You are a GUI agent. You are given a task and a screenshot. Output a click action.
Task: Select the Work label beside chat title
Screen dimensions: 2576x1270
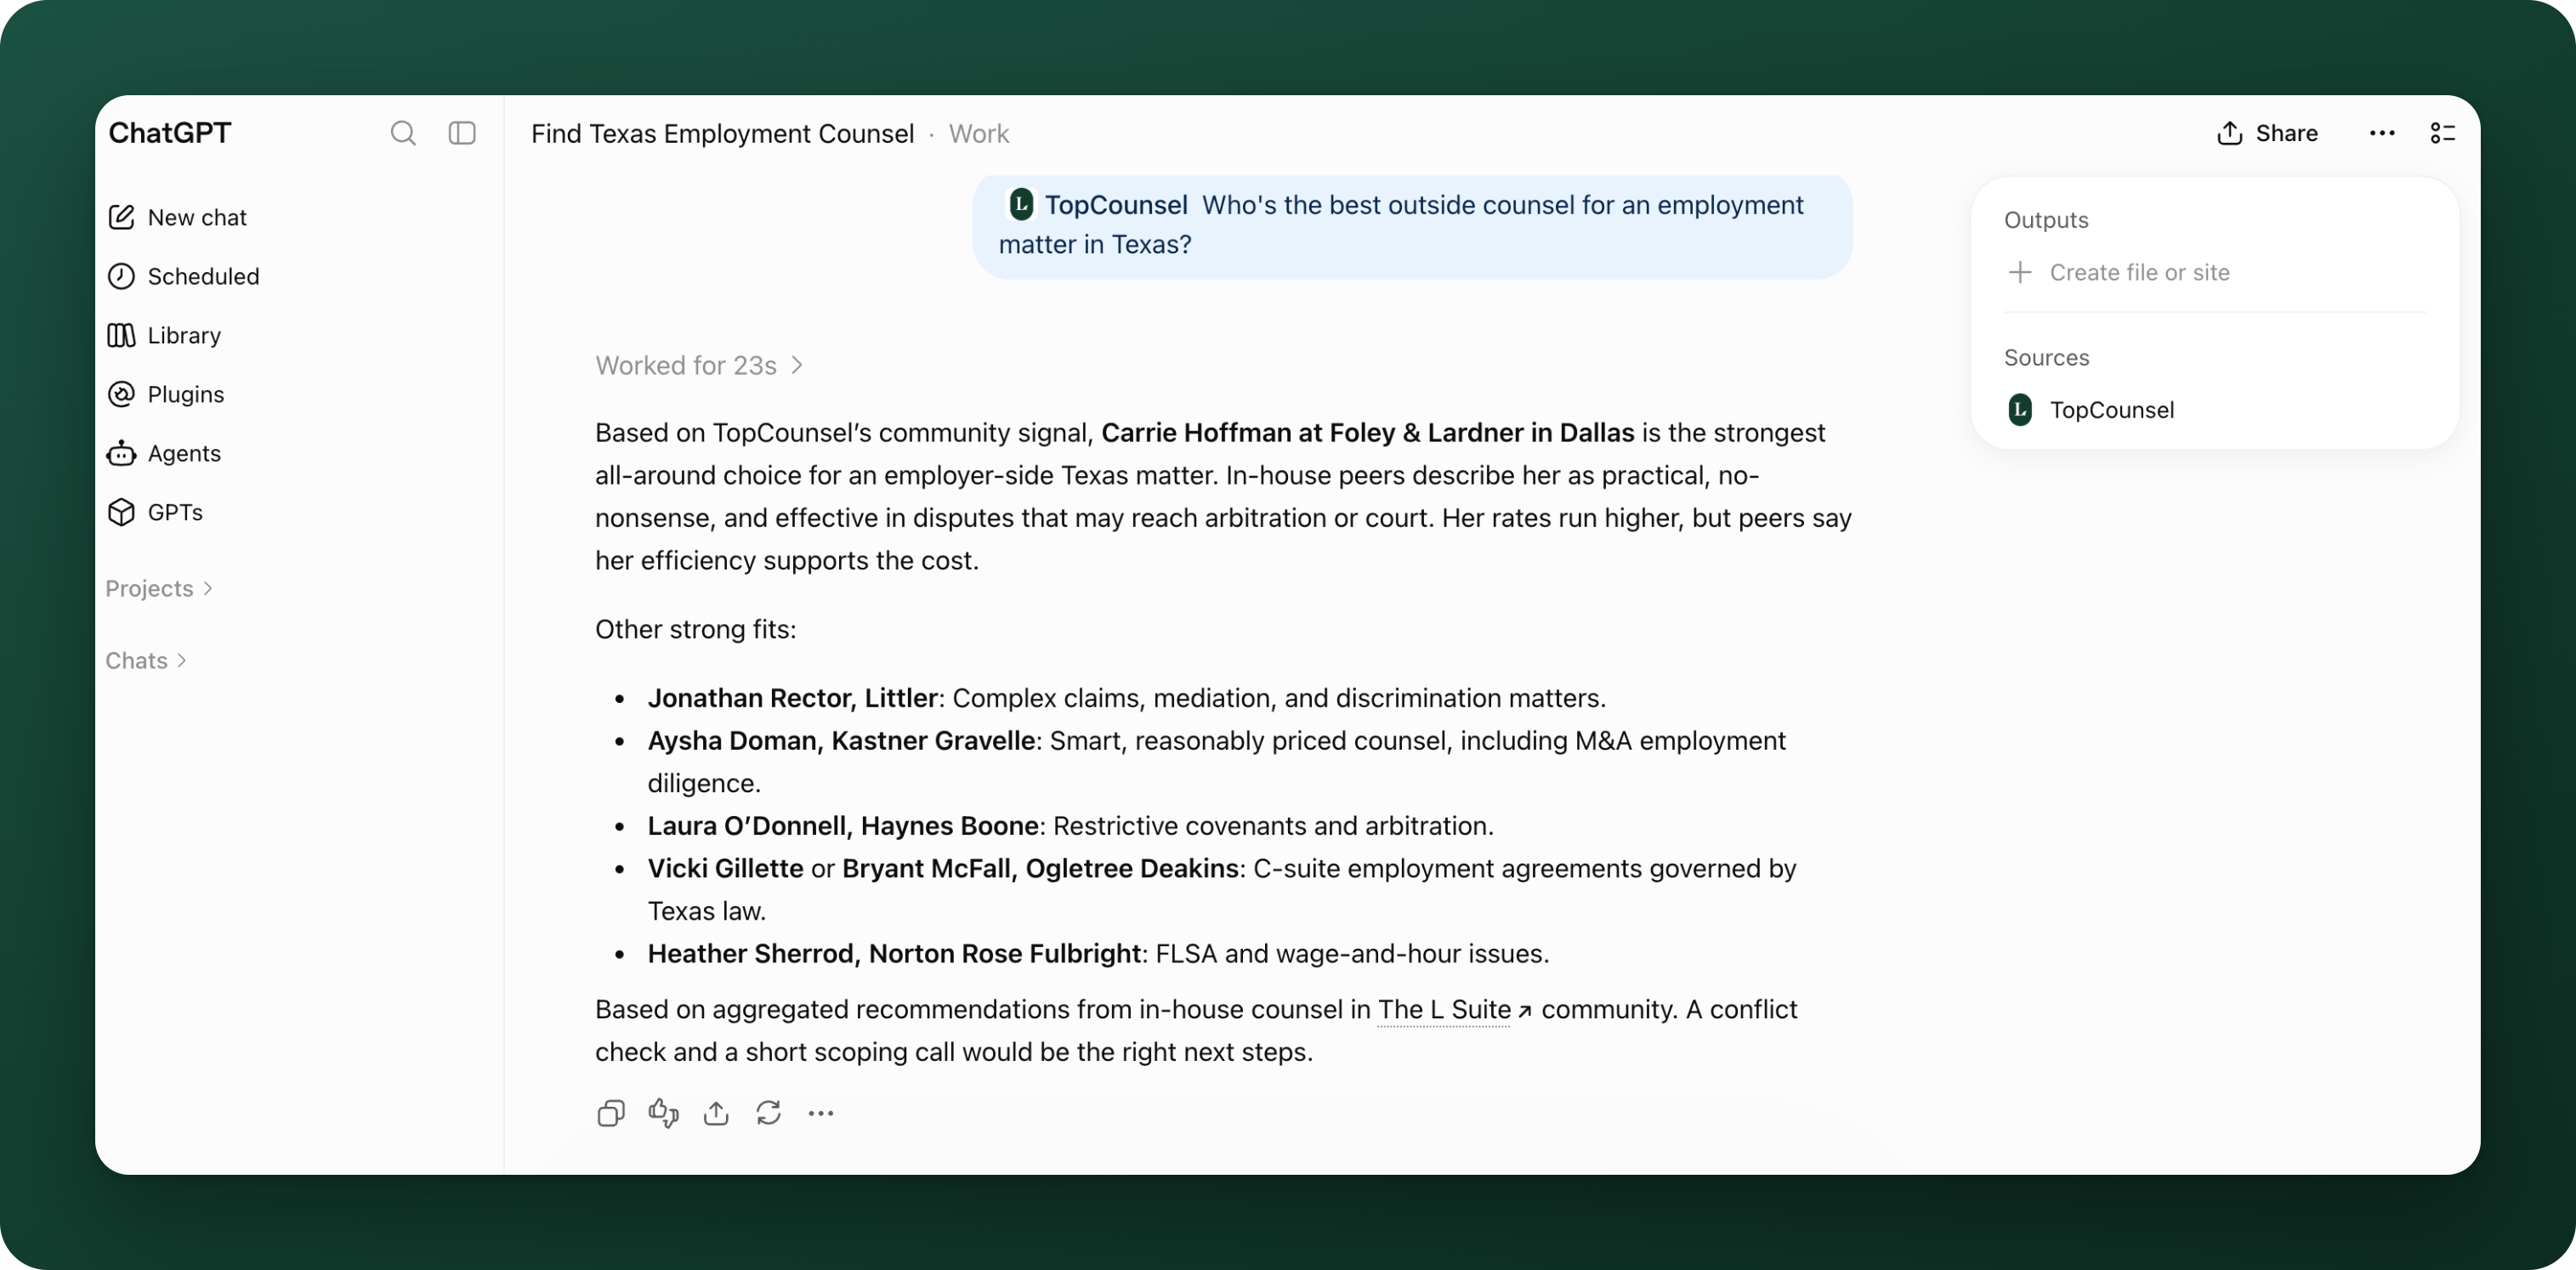coord(978,134)
